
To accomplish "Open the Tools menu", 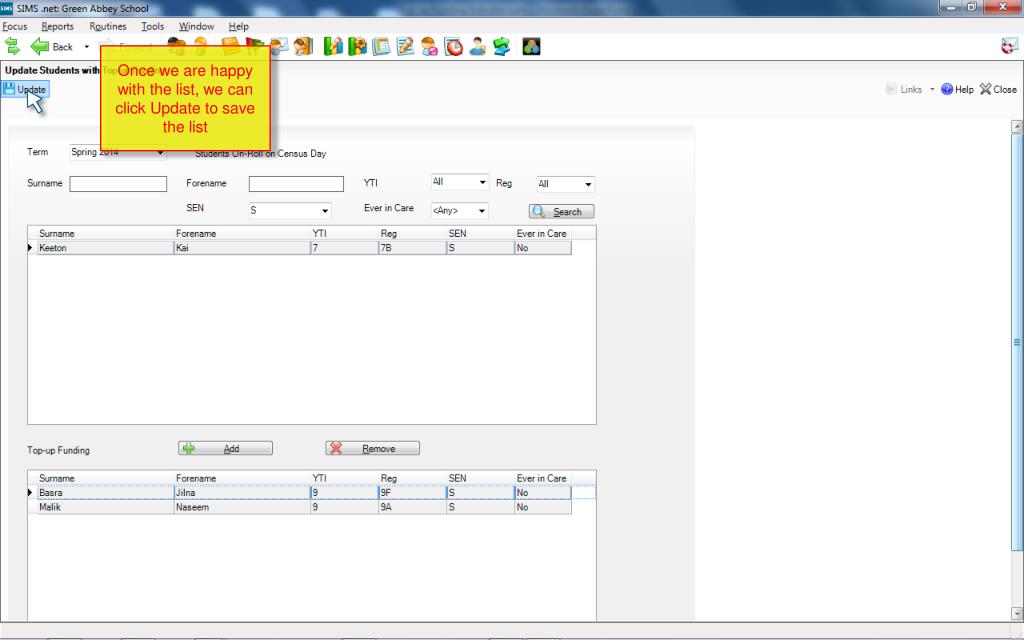I will 152,26.
